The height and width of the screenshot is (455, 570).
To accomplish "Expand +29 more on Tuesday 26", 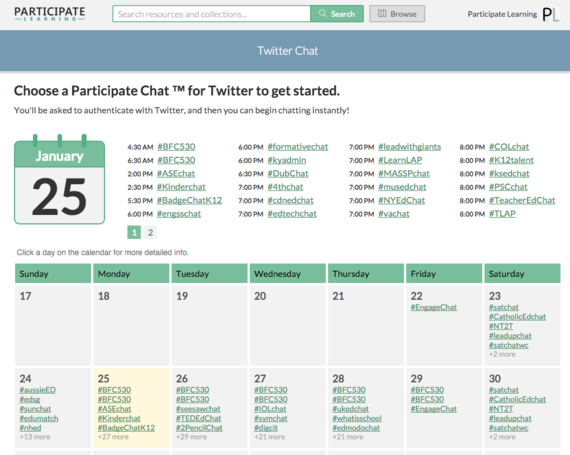I will (191, 437).
